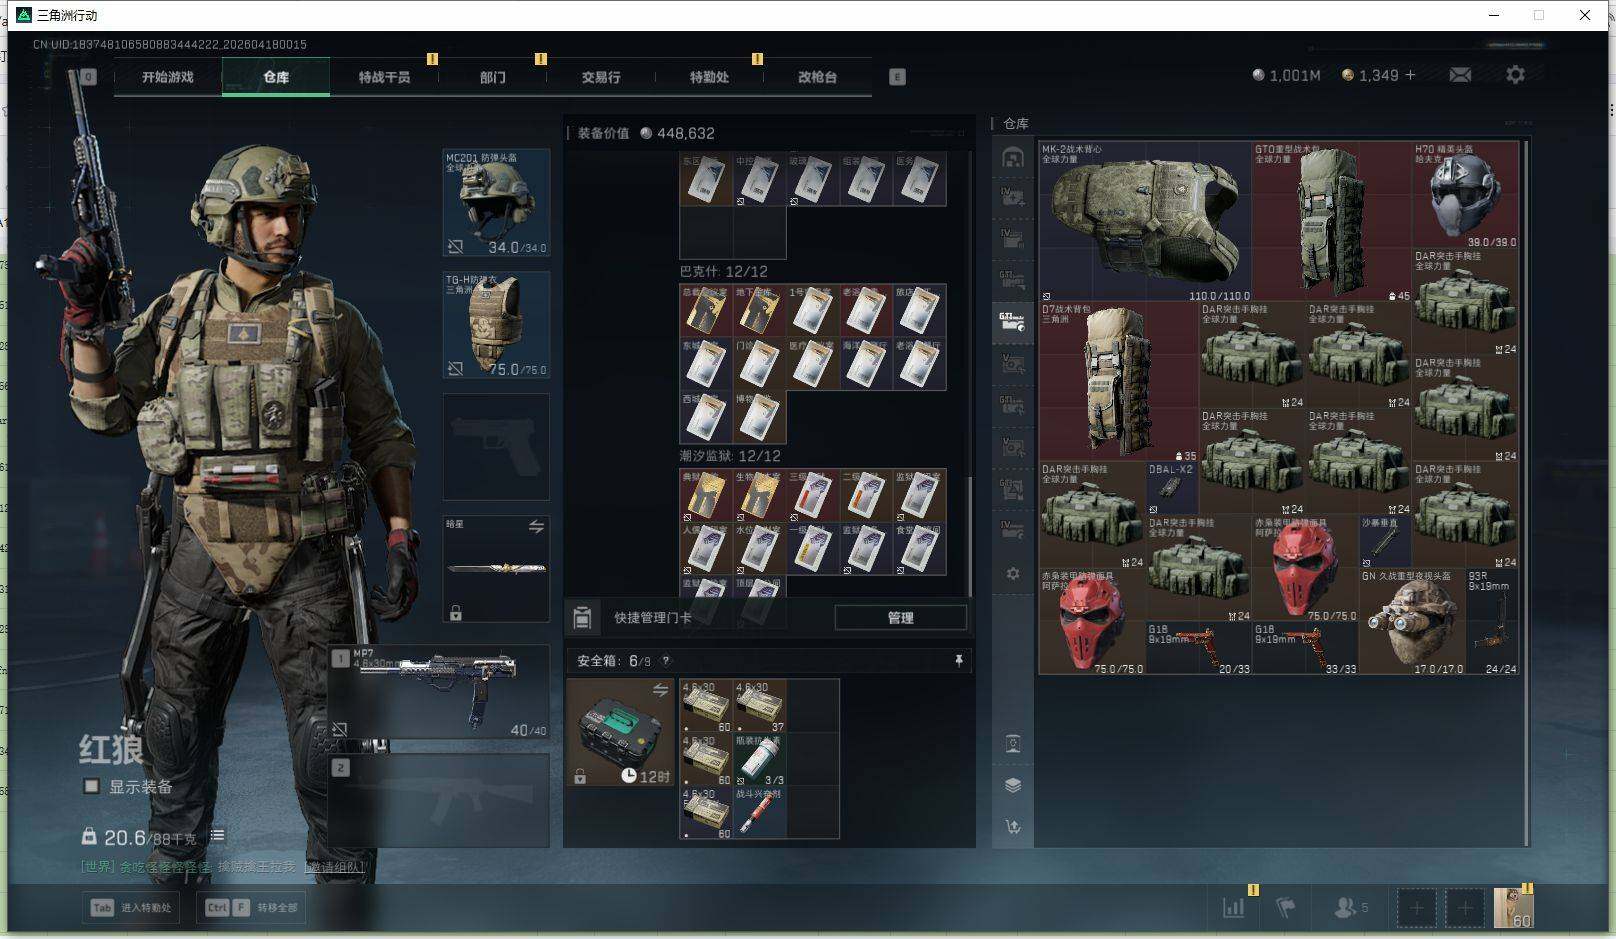Image resolution: width=1616 pixels, height=939 pixels.
Task: Open the friends icon showing 5
Action: pyautogui.click(x=1350, y=908)
